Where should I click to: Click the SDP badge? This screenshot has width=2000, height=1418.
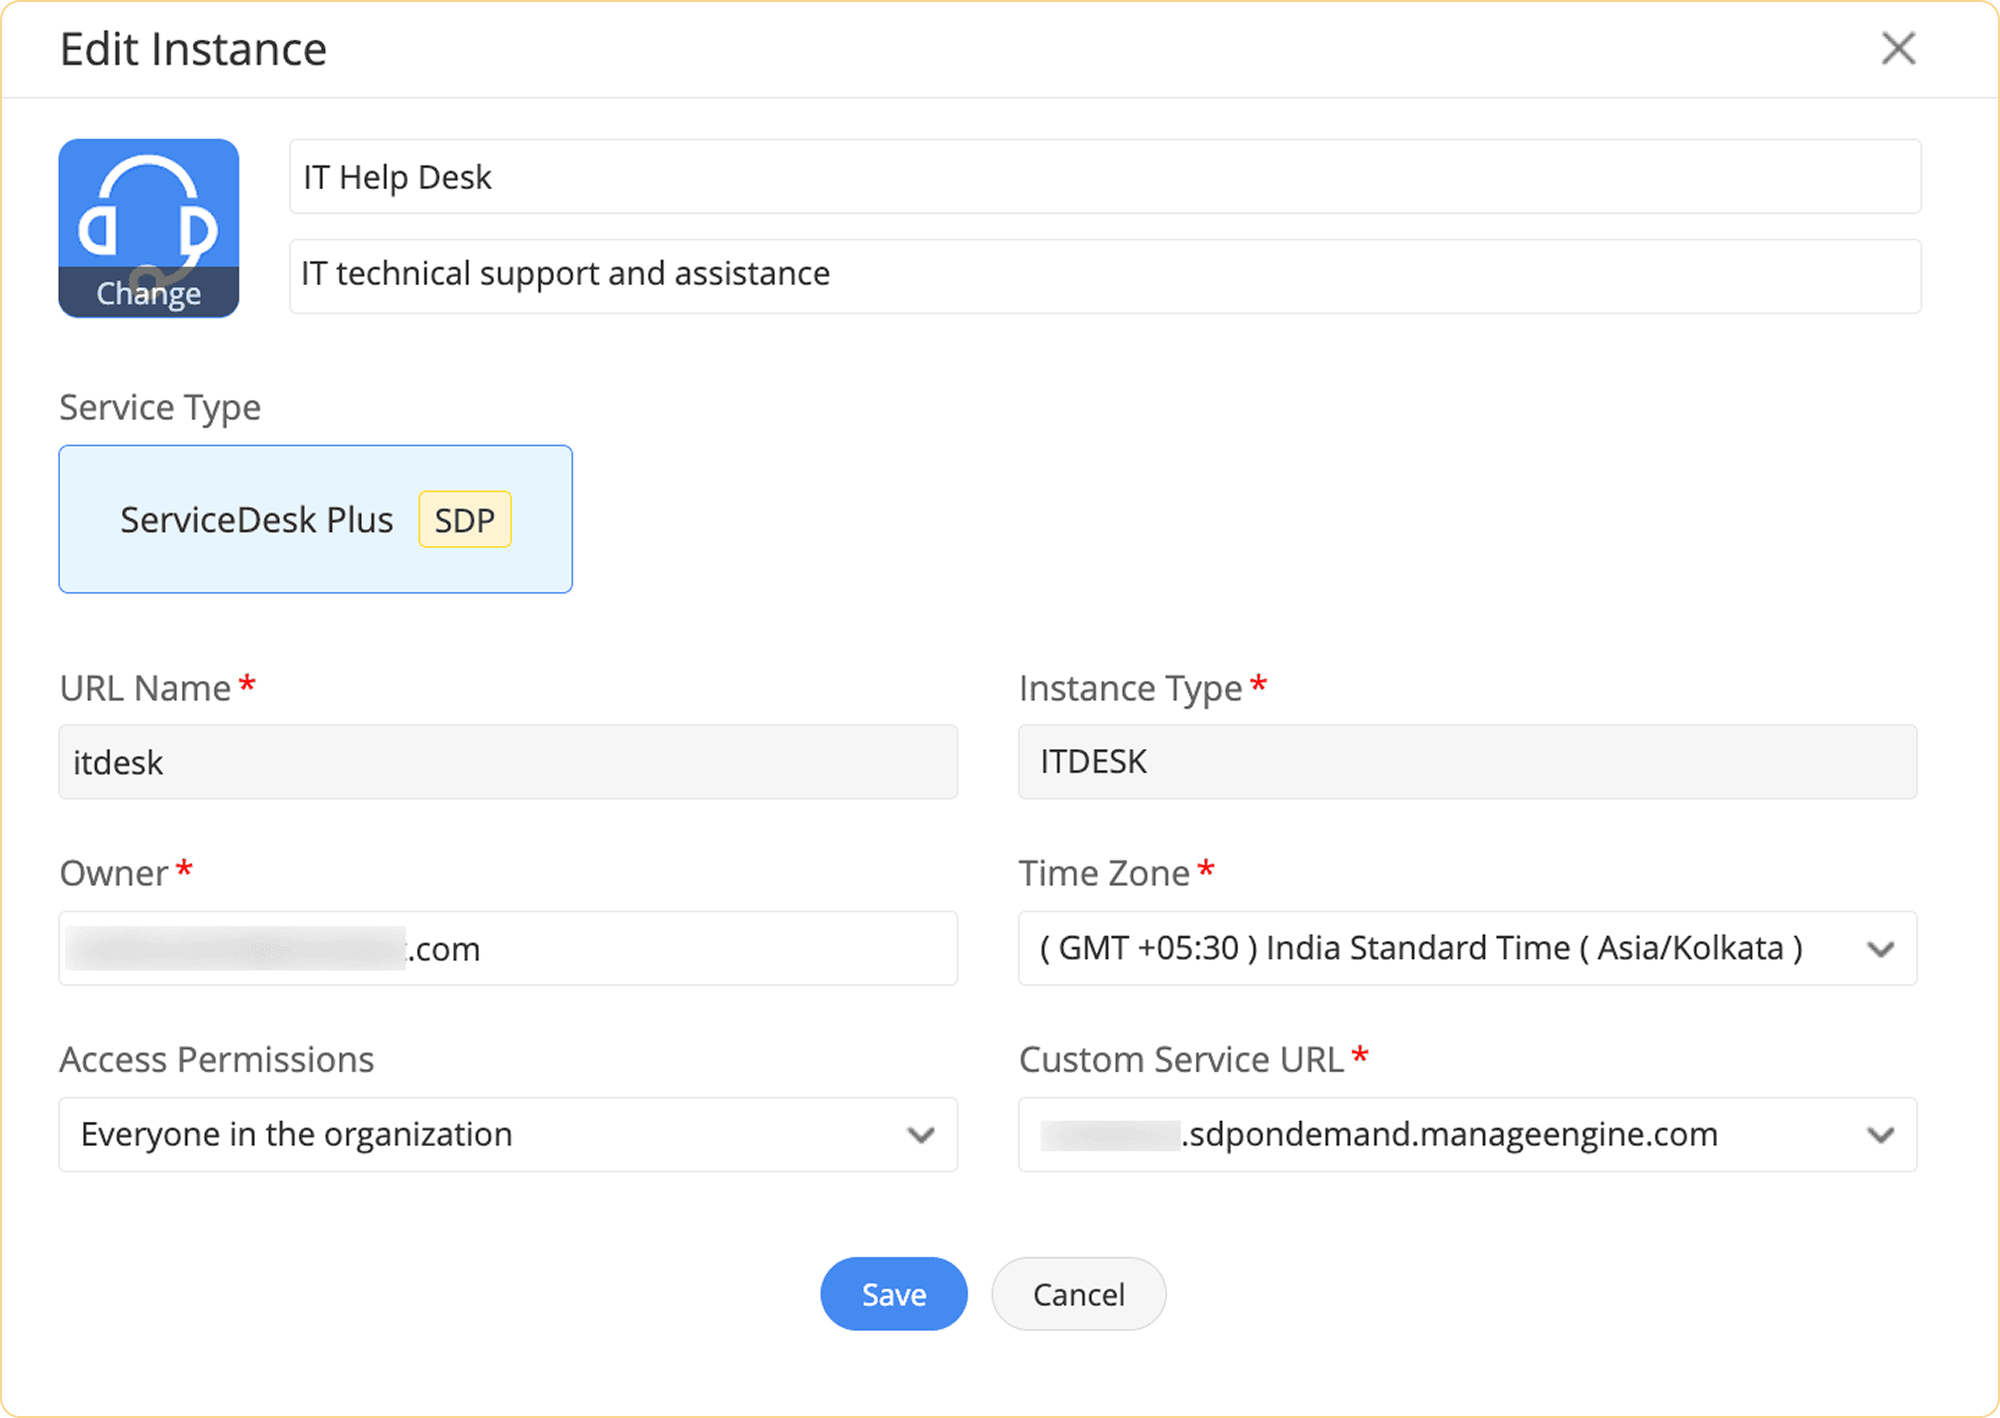point(464,520)
